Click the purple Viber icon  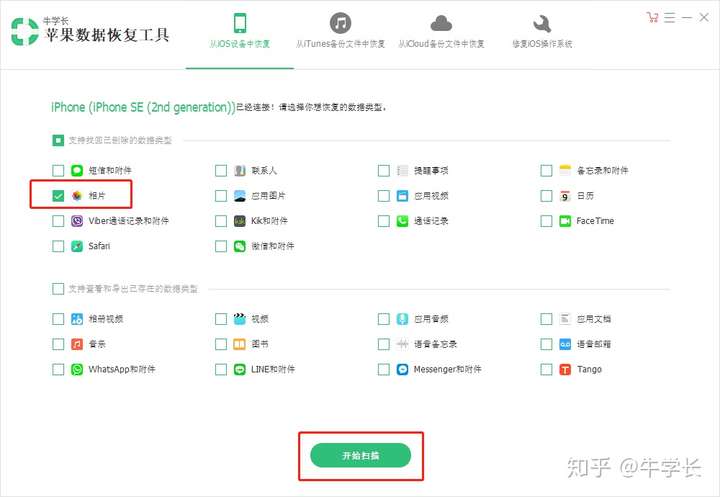tap(77, 221)
